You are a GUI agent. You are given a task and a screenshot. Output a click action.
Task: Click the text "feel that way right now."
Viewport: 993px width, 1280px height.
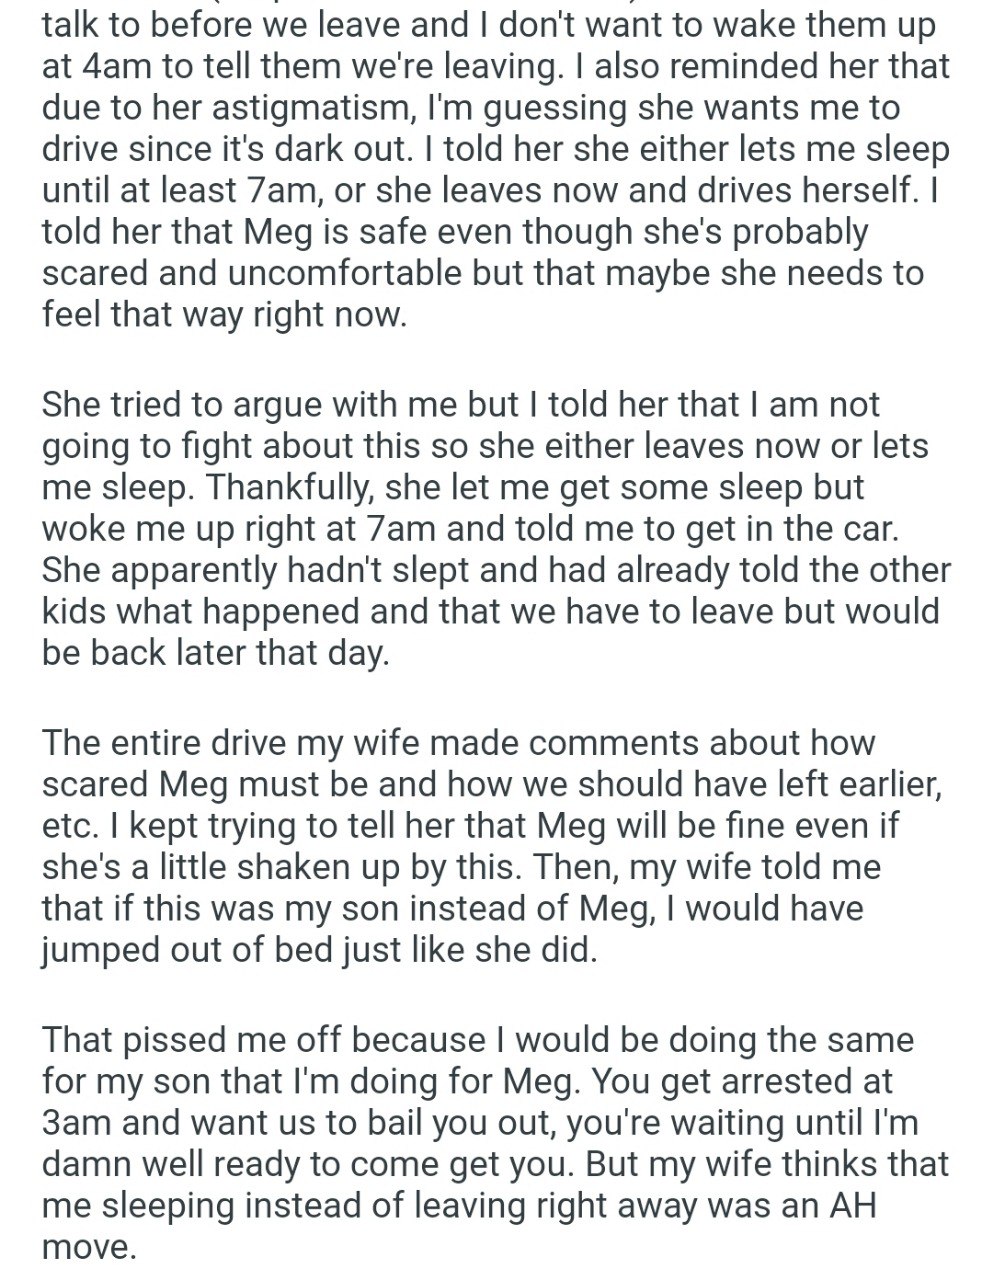pos(226,316)
